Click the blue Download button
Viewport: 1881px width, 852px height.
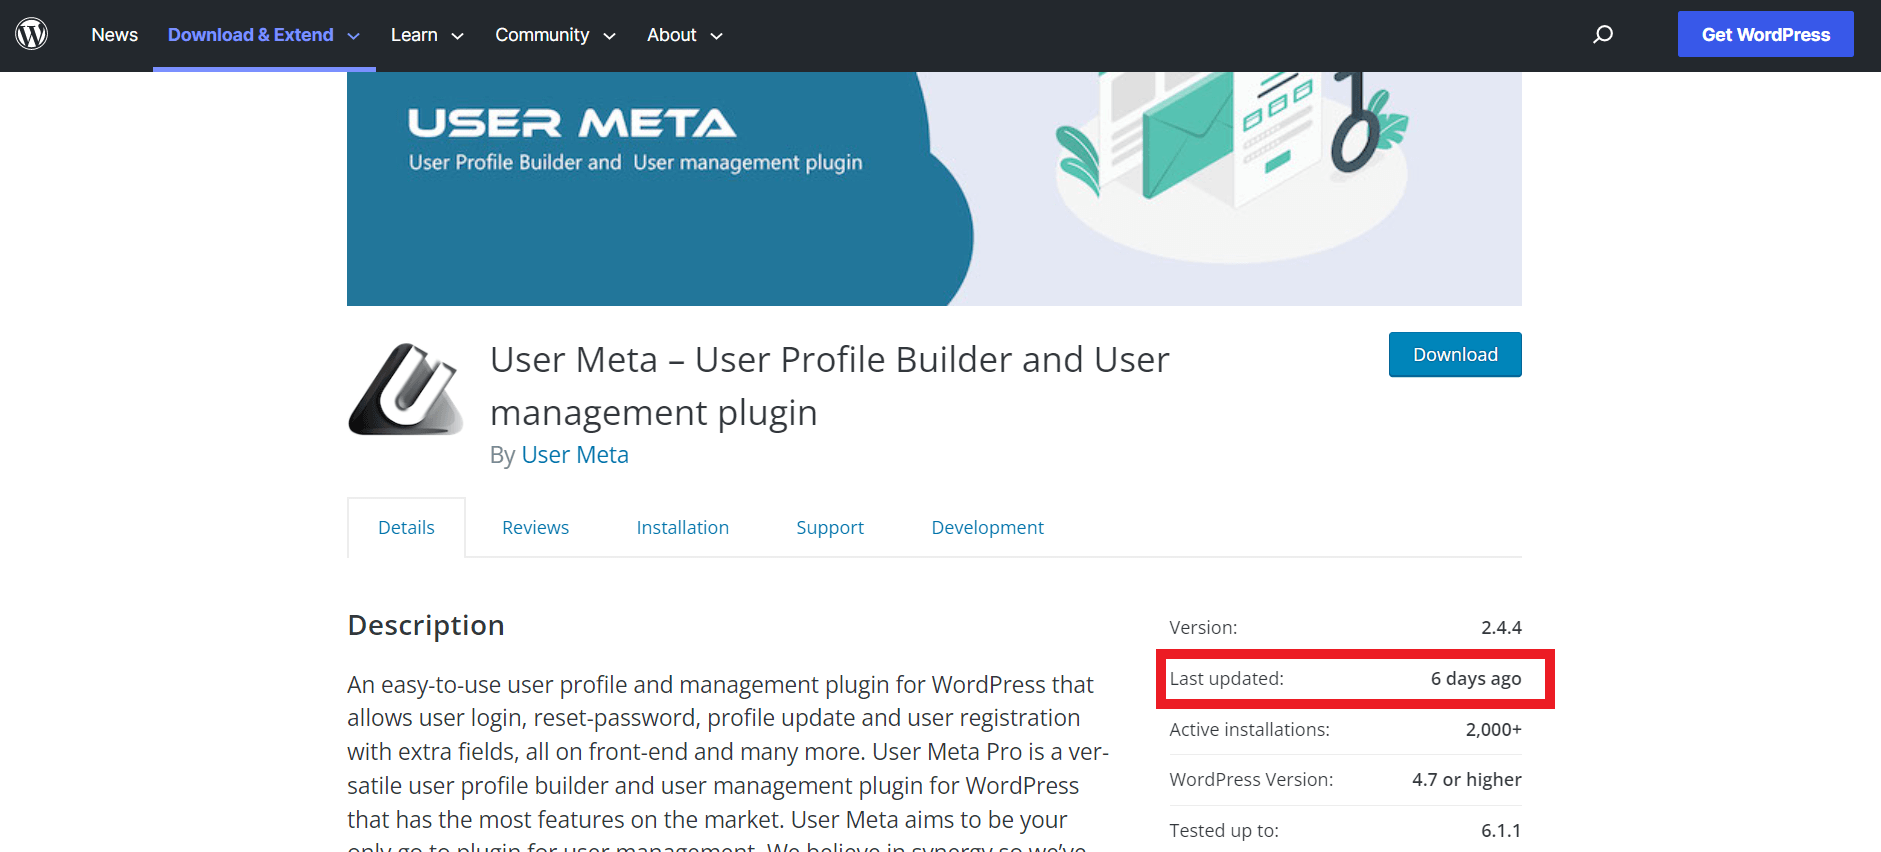click(1455, 355)
